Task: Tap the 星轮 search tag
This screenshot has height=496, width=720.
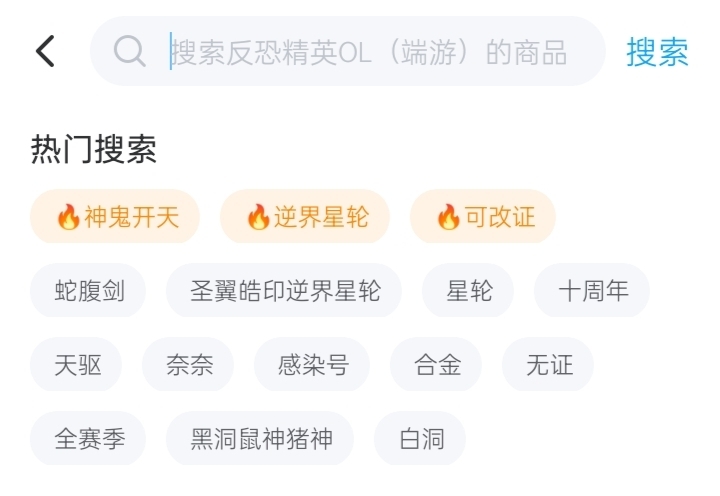Action: [x=469, y=291]
